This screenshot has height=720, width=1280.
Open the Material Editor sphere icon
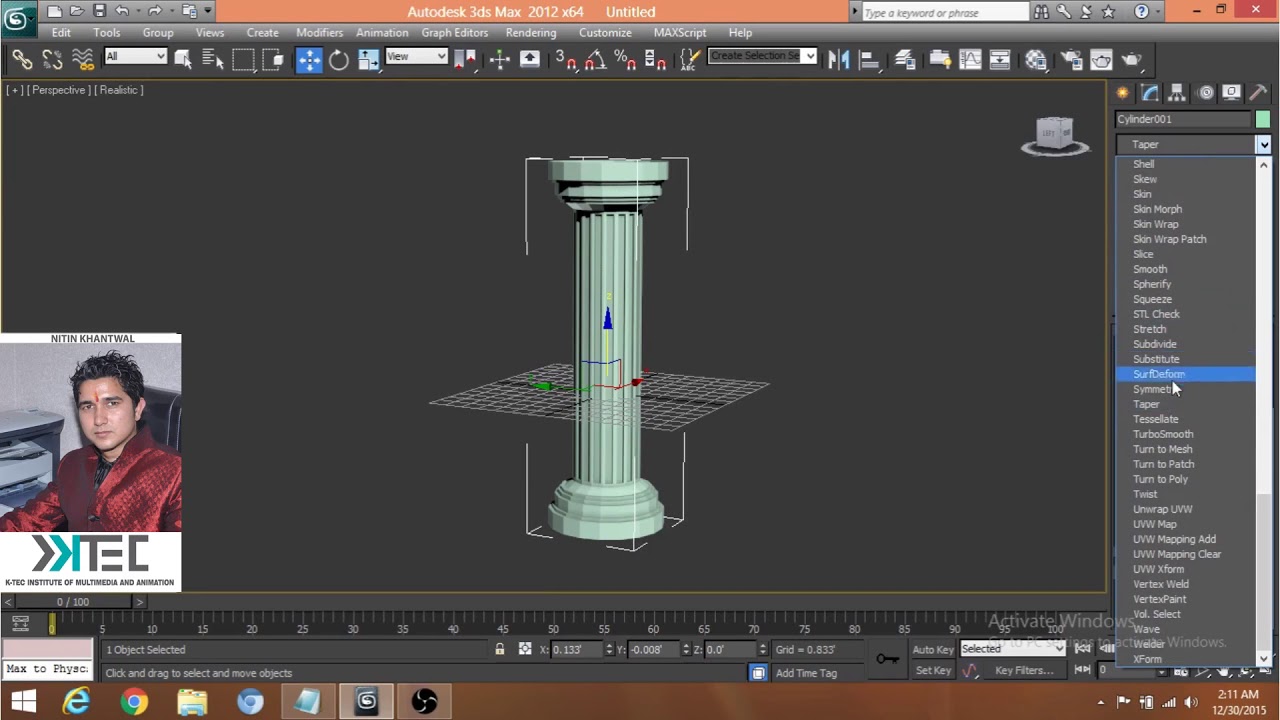pos(1036,60)
